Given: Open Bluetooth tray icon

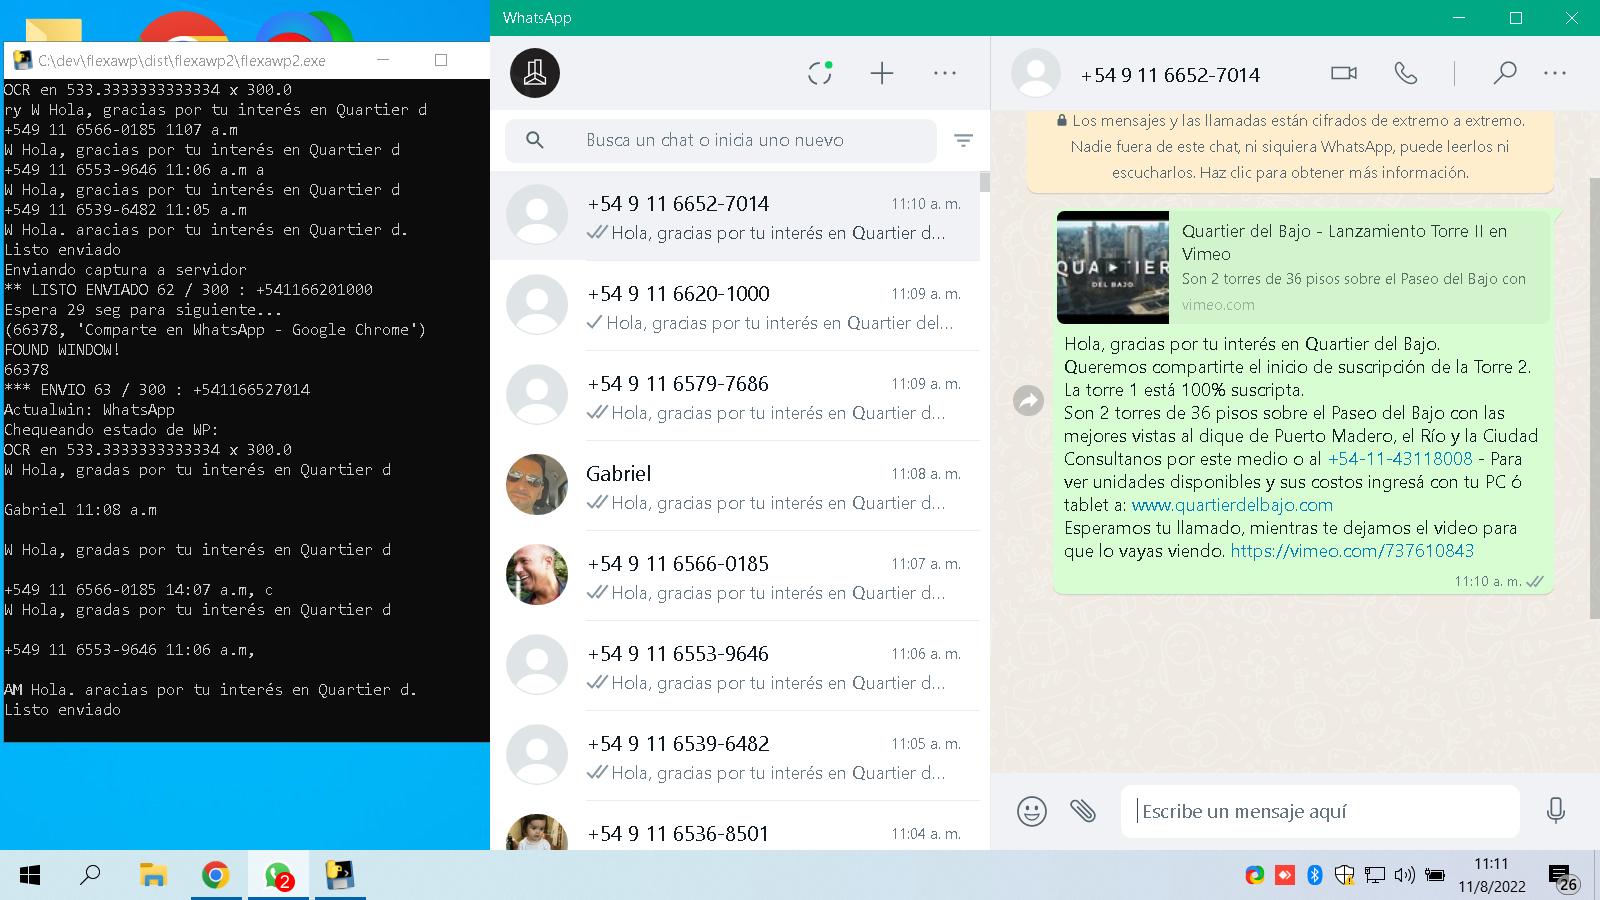Looking at the screenshot, I should click(x=1315, y=876).
